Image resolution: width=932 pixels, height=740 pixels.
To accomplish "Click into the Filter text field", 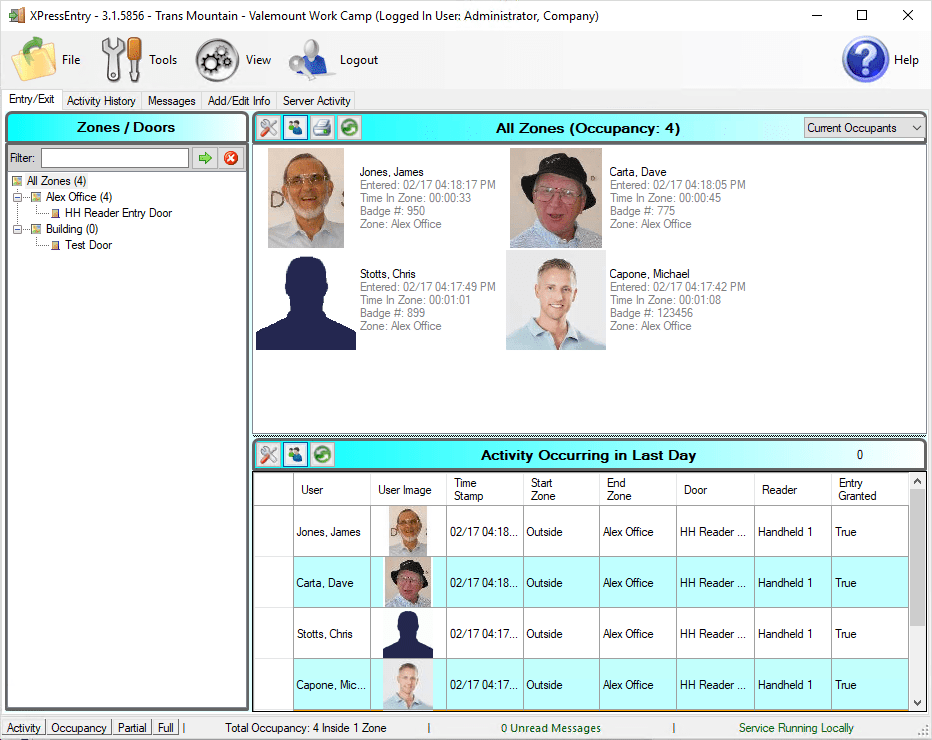I will (115, 158).
